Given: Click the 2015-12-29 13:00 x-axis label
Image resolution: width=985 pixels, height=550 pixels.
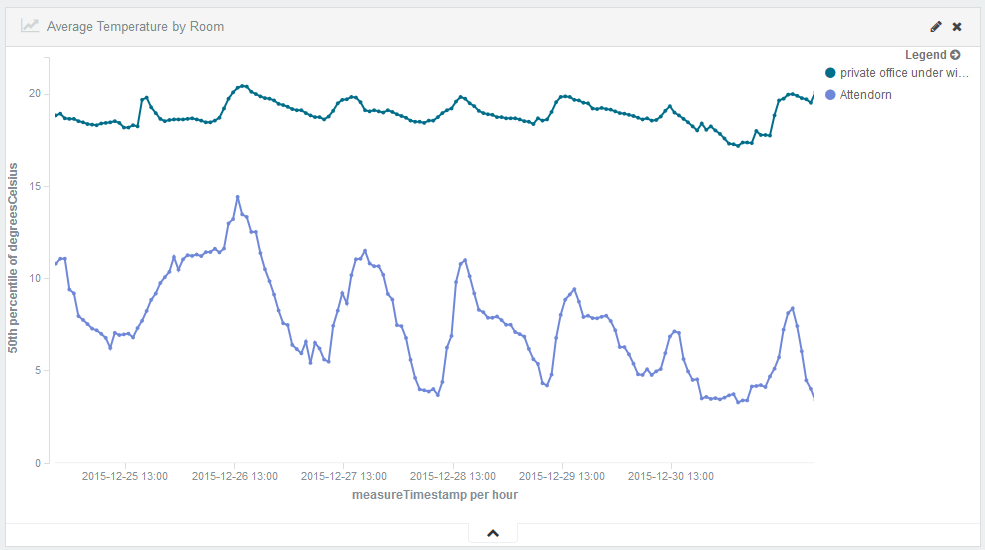Looking at the screenshot, I should click(562, 477).
